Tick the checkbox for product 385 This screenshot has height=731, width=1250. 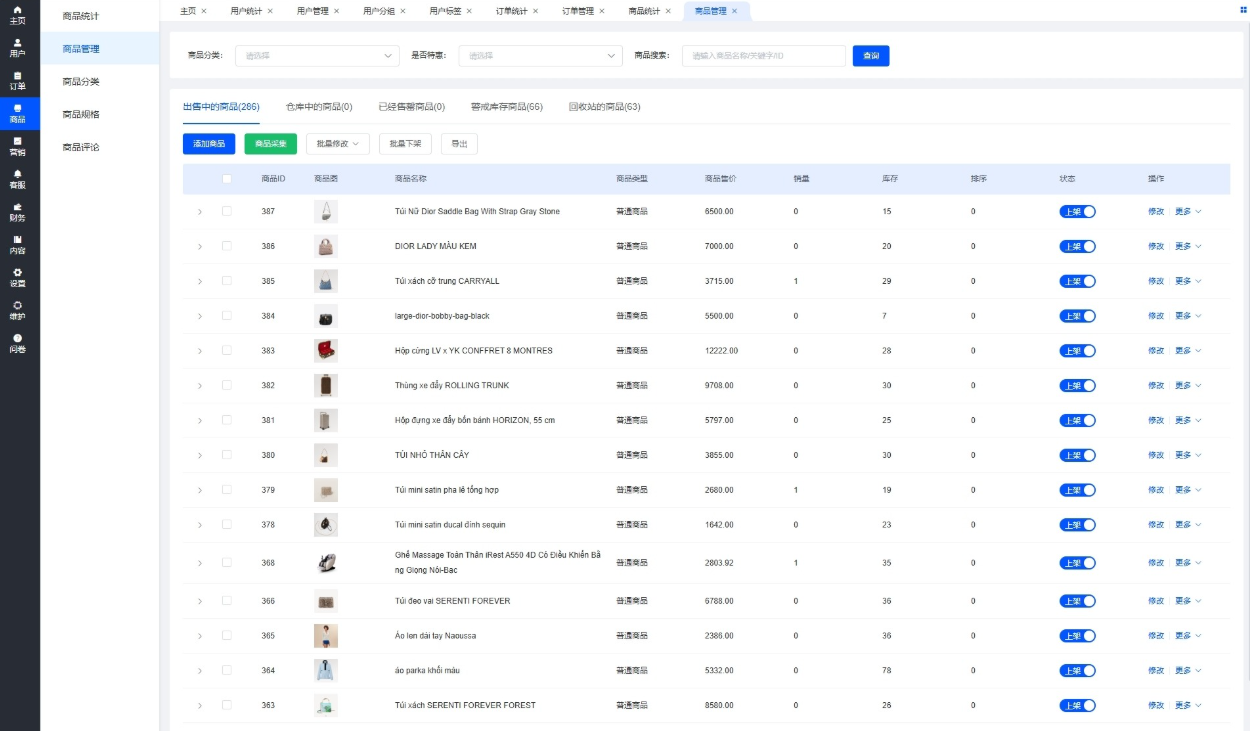[227, 281]
